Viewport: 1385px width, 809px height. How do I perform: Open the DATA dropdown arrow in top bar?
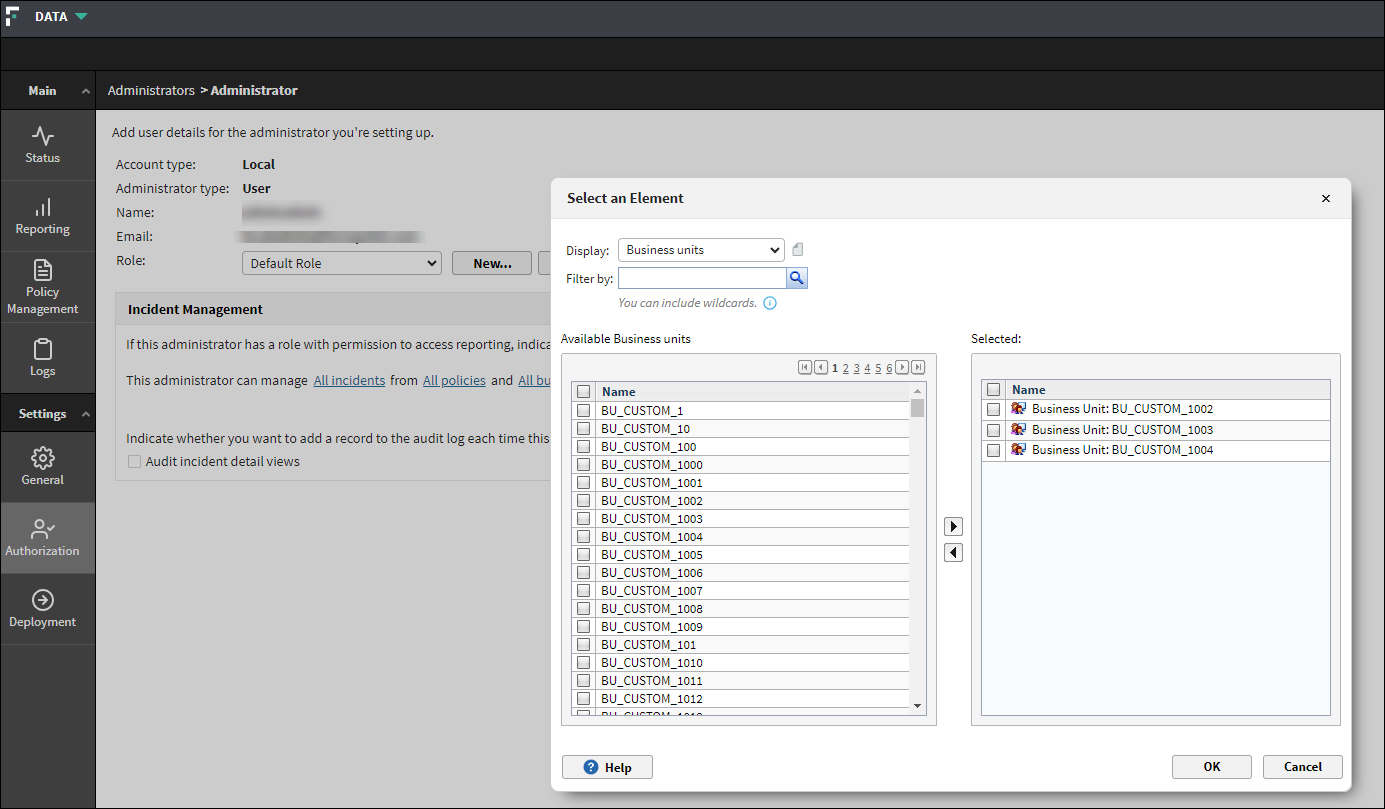pos(81,17)
